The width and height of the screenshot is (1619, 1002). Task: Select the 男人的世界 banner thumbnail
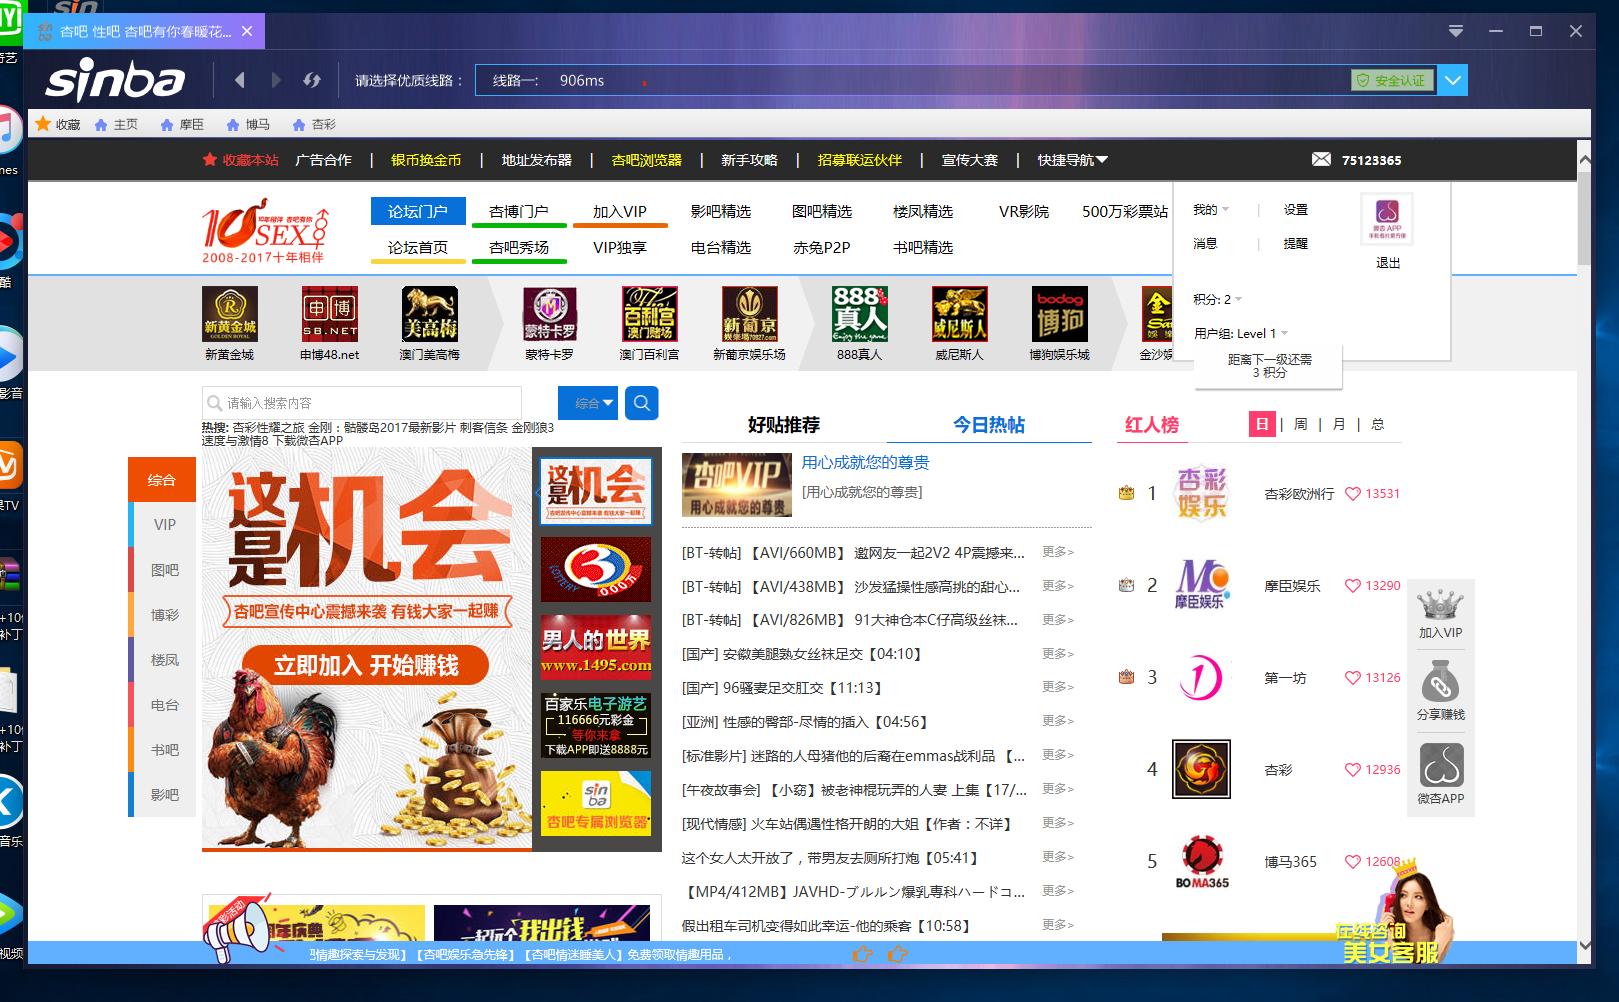click(x=596, y=647)
